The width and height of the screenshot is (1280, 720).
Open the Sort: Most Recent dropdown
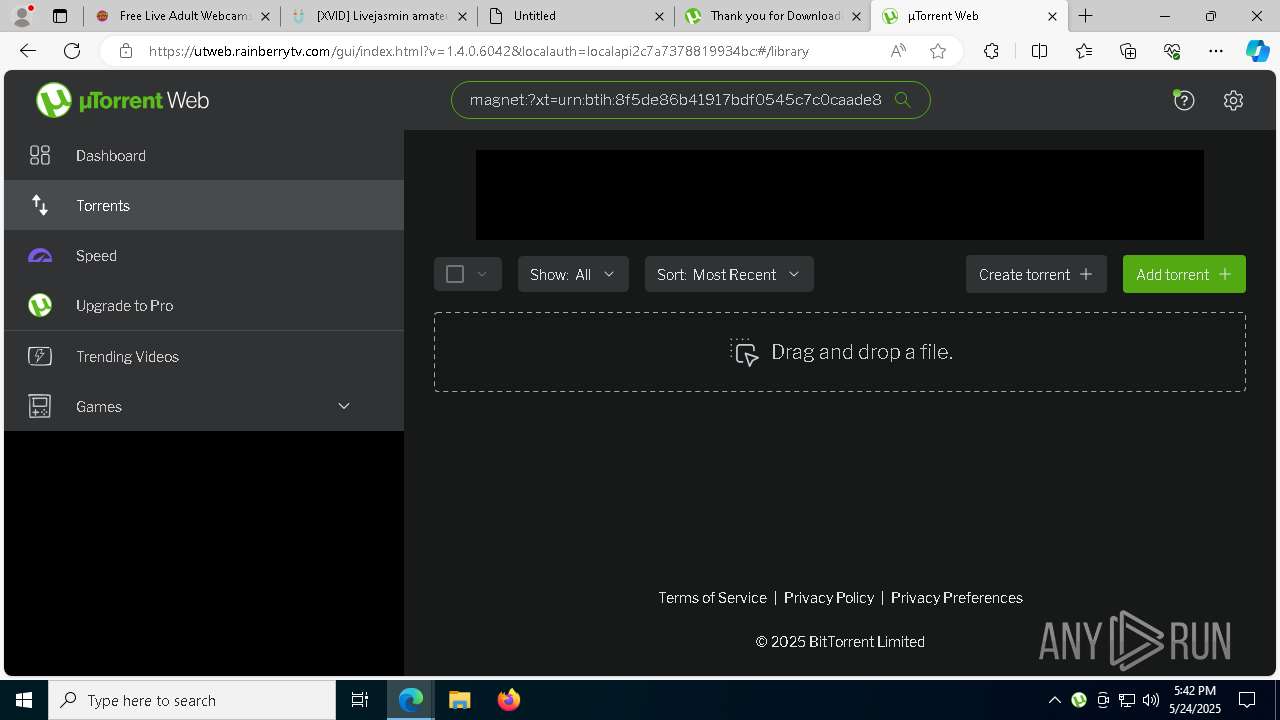(729, 274)
